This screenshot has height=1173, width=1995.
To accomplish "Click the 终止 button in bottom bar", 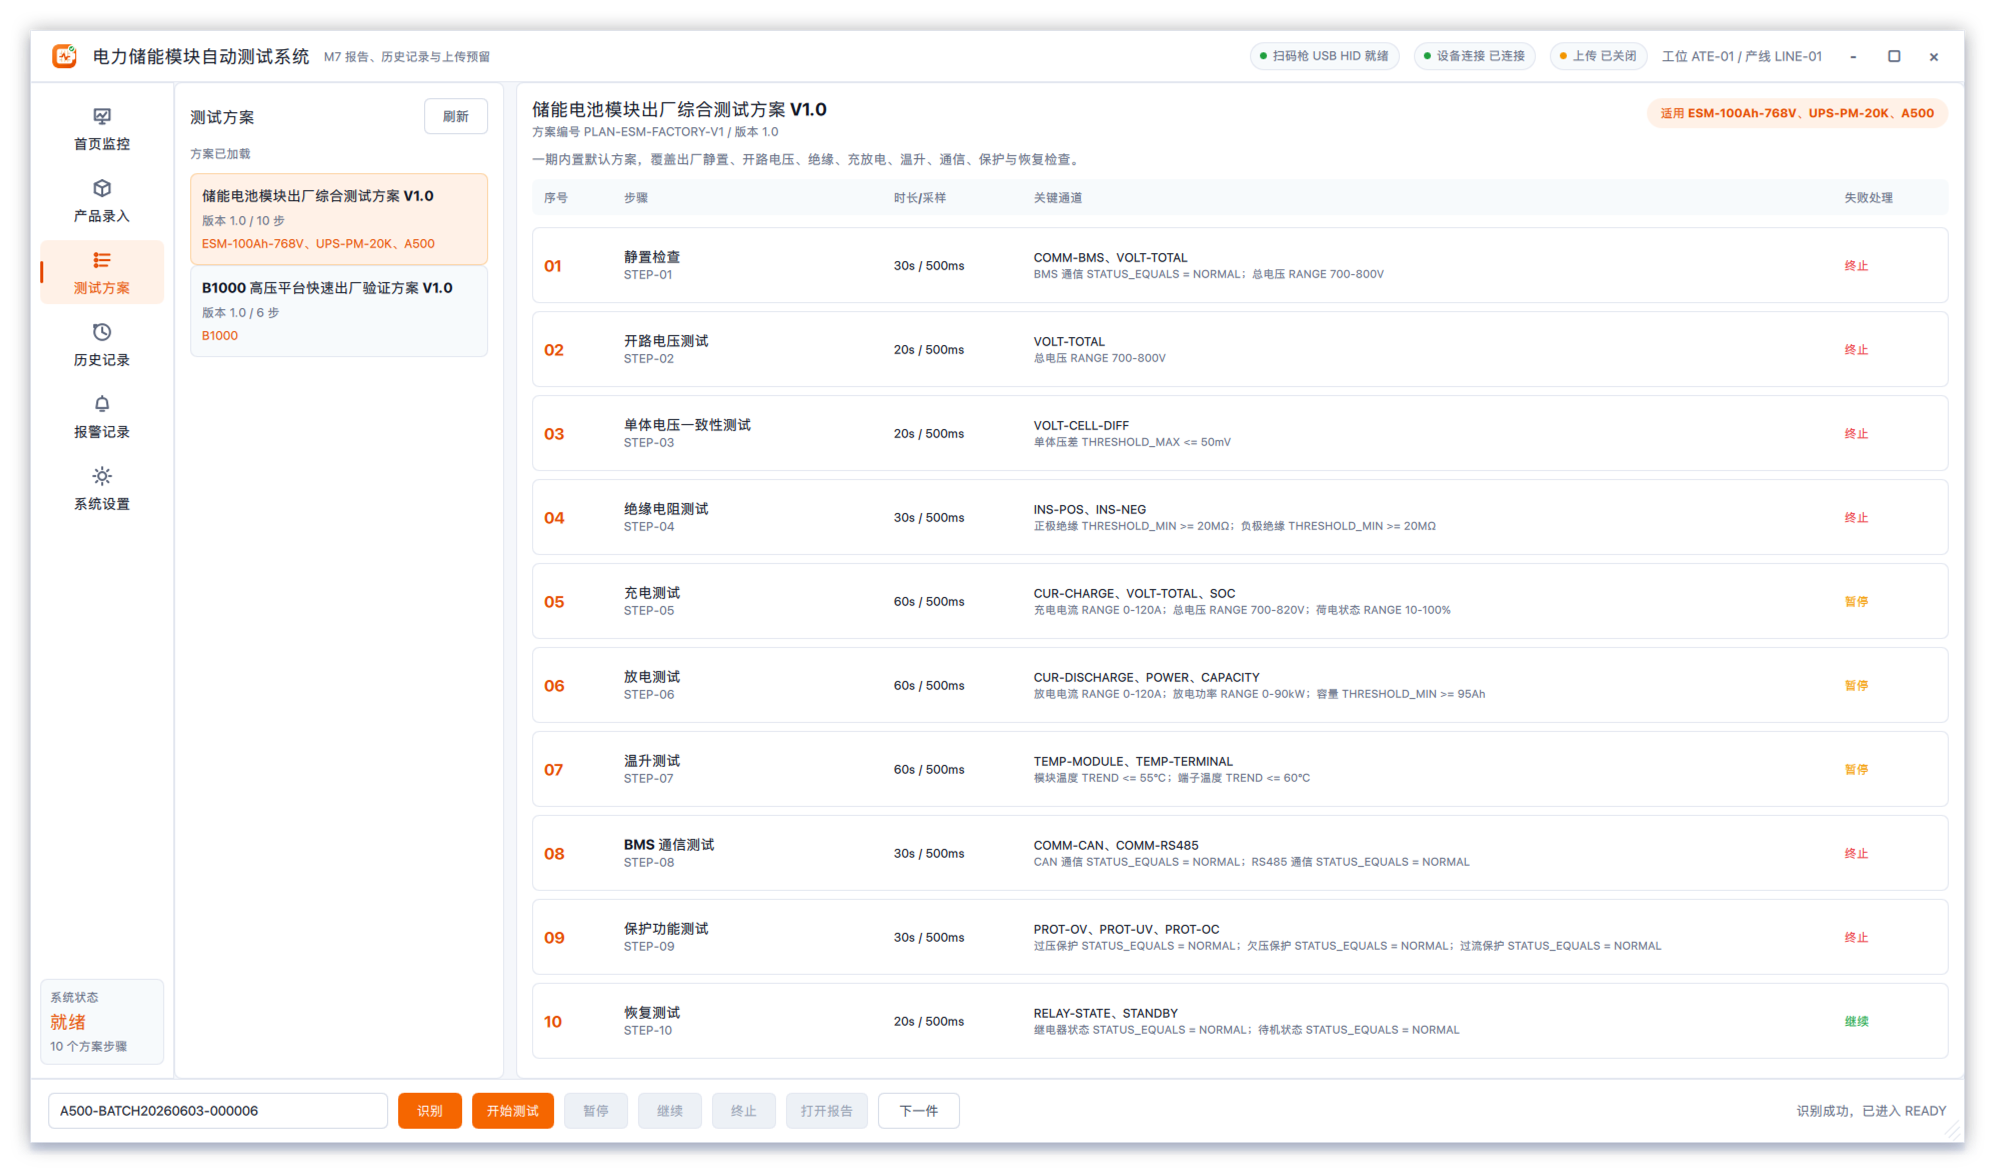I will tap(744, 1111).
